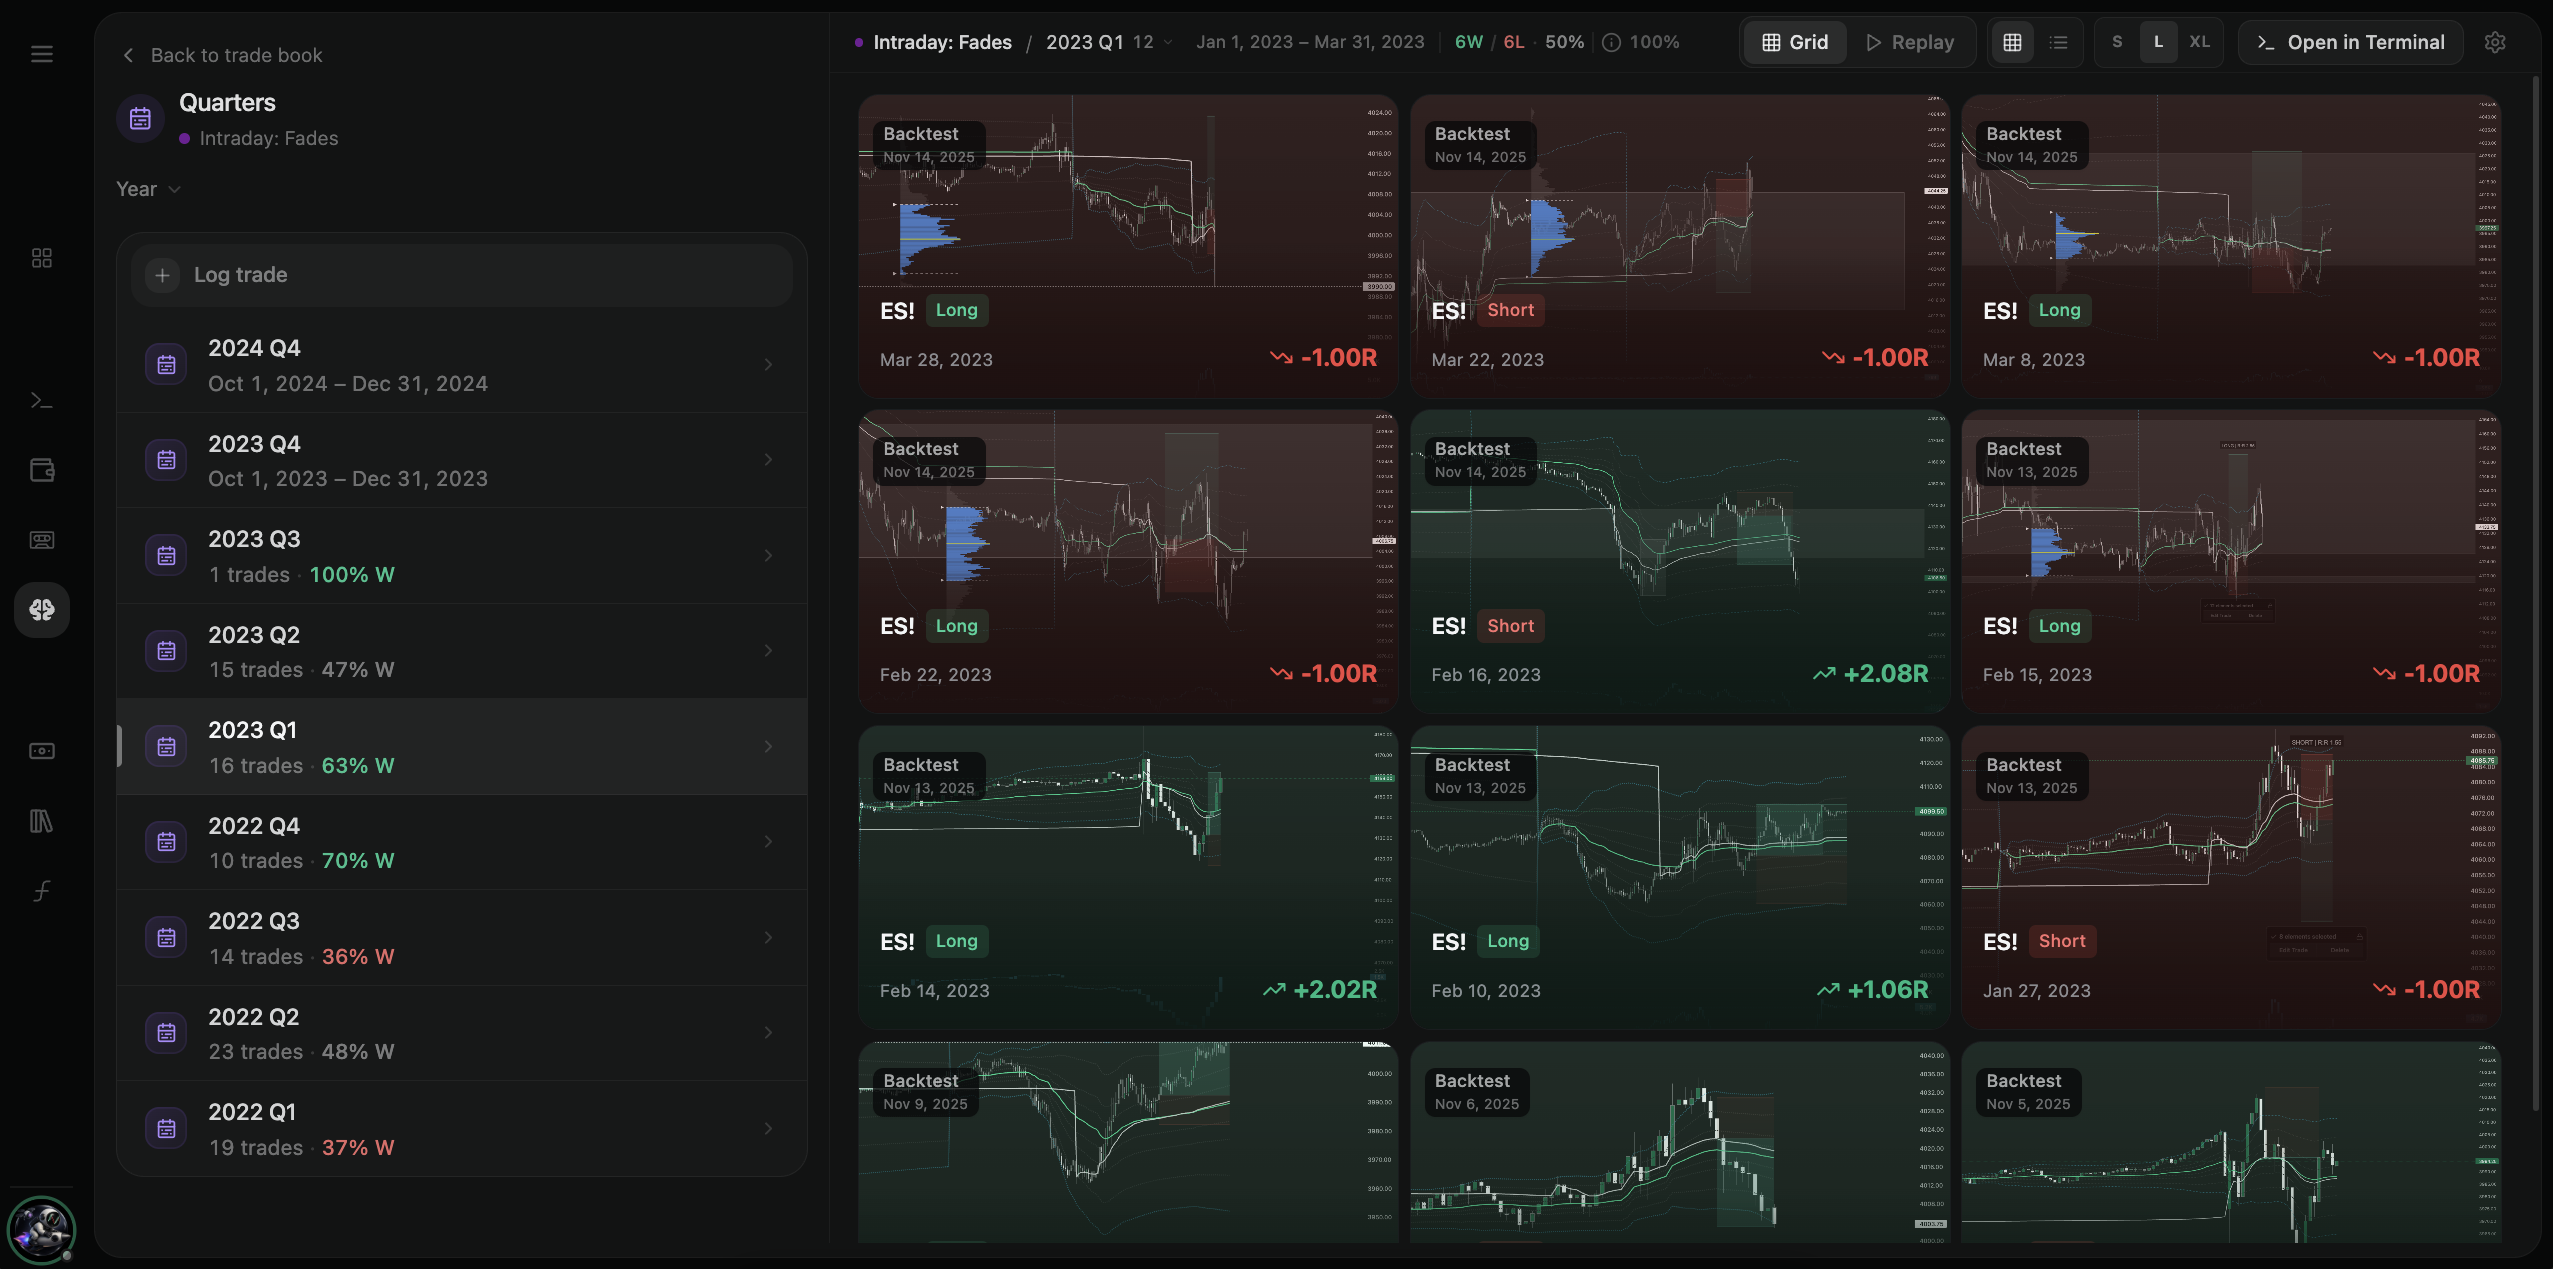Click the Intraday: Fades breadcrumb
Screen dimensions: 2553x1269
point(942,42)
